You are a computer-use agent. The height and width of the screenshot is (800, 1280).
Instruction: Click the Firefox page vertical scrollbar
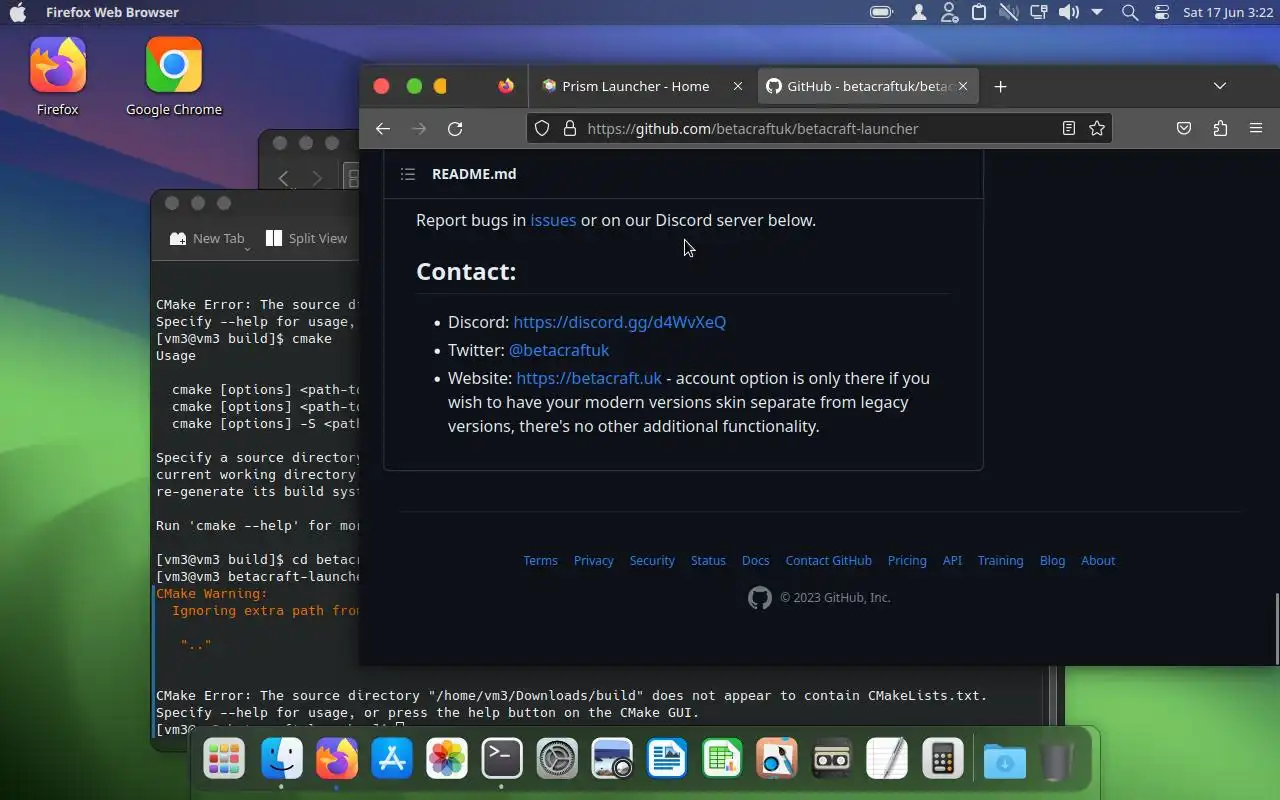[1276, 628]
